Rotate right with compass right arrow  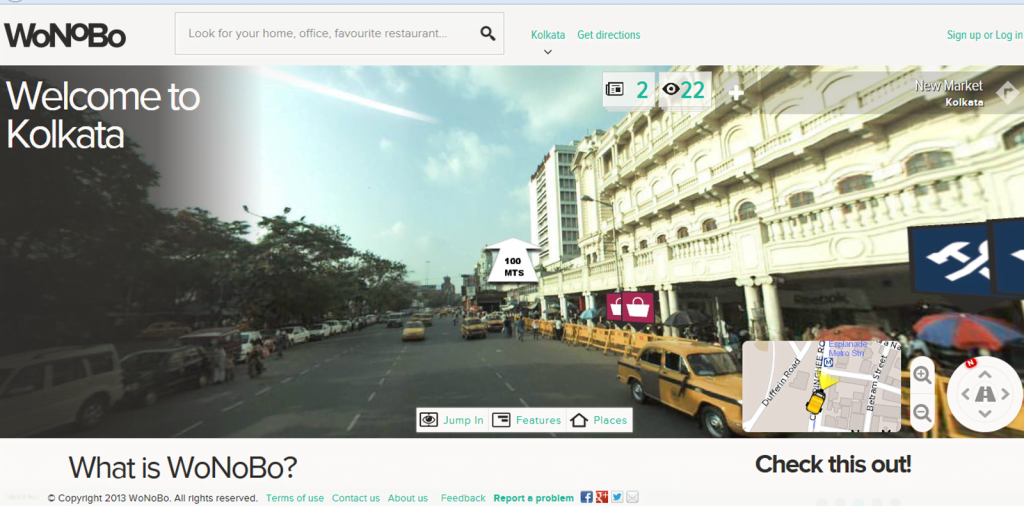[x=1005, y=394]
